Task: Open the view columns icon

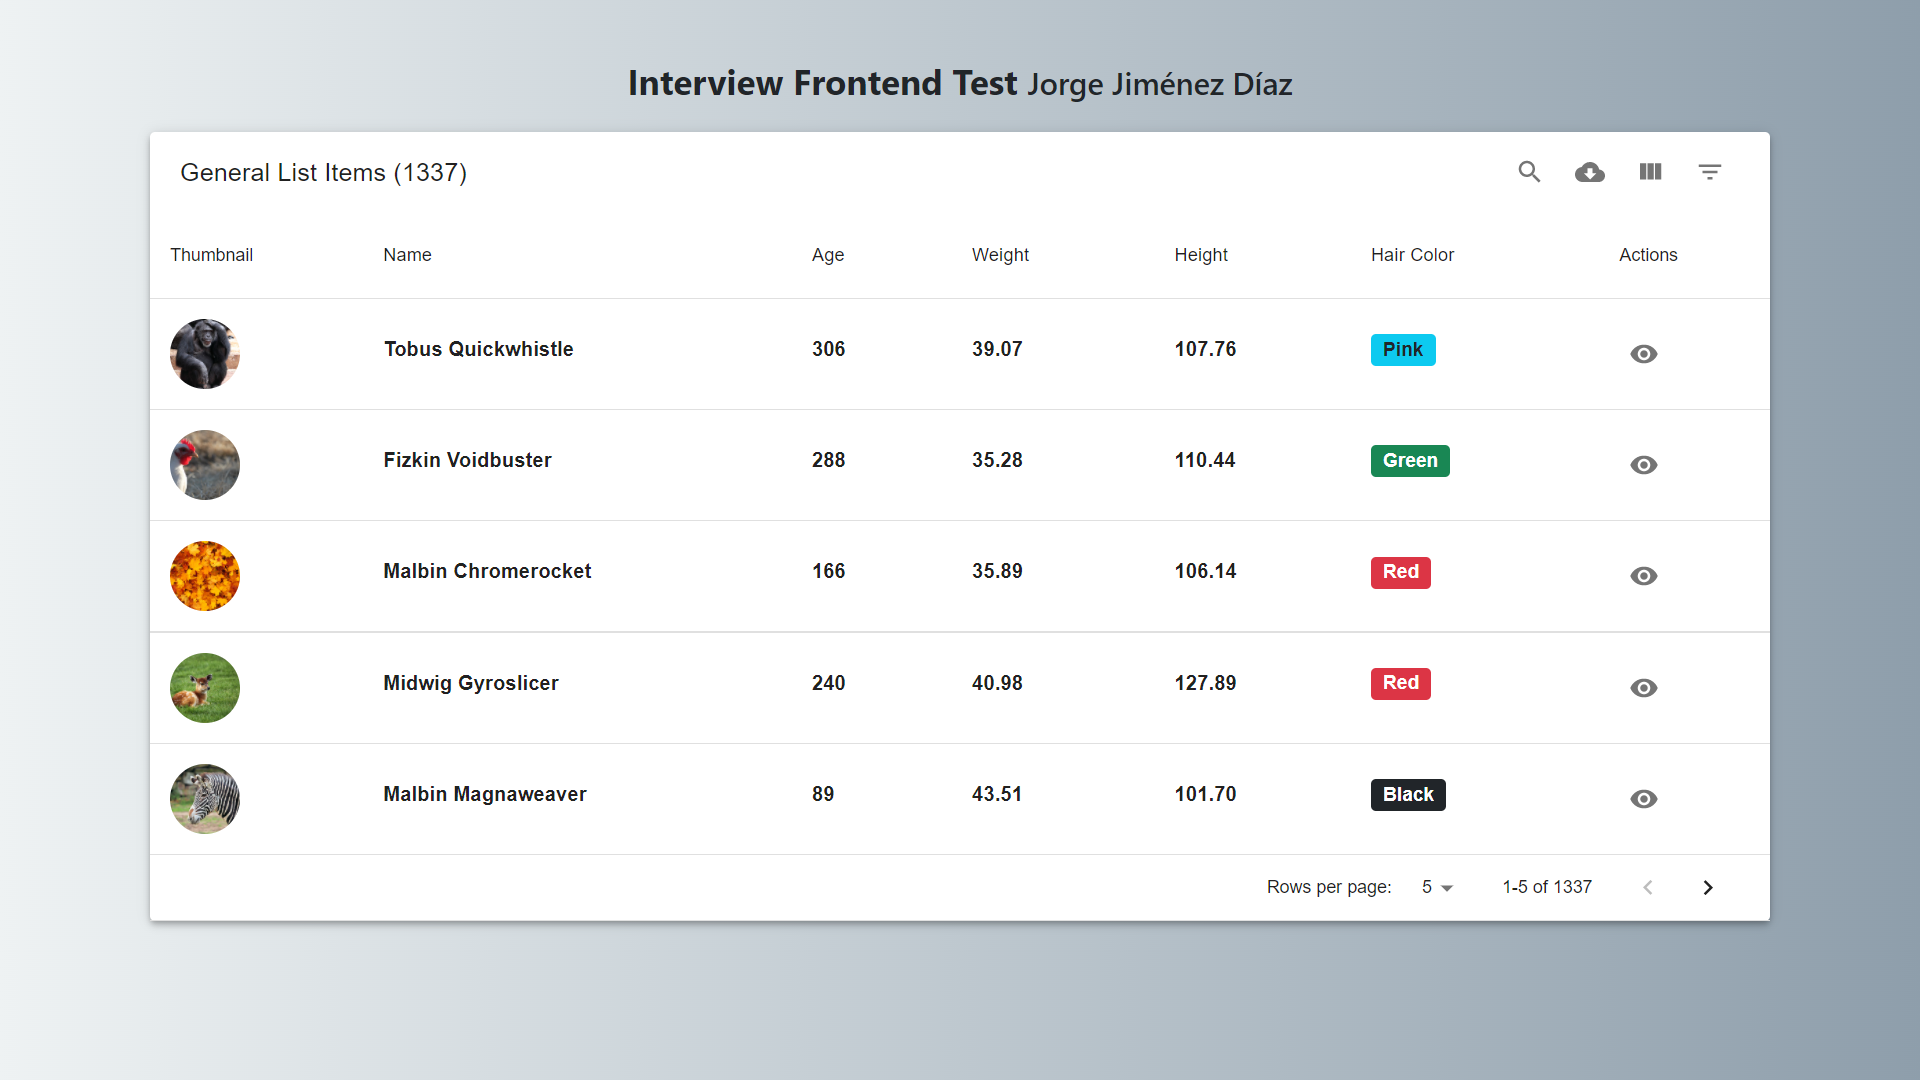Action: pyautogui.click(x=1650, y=172)
